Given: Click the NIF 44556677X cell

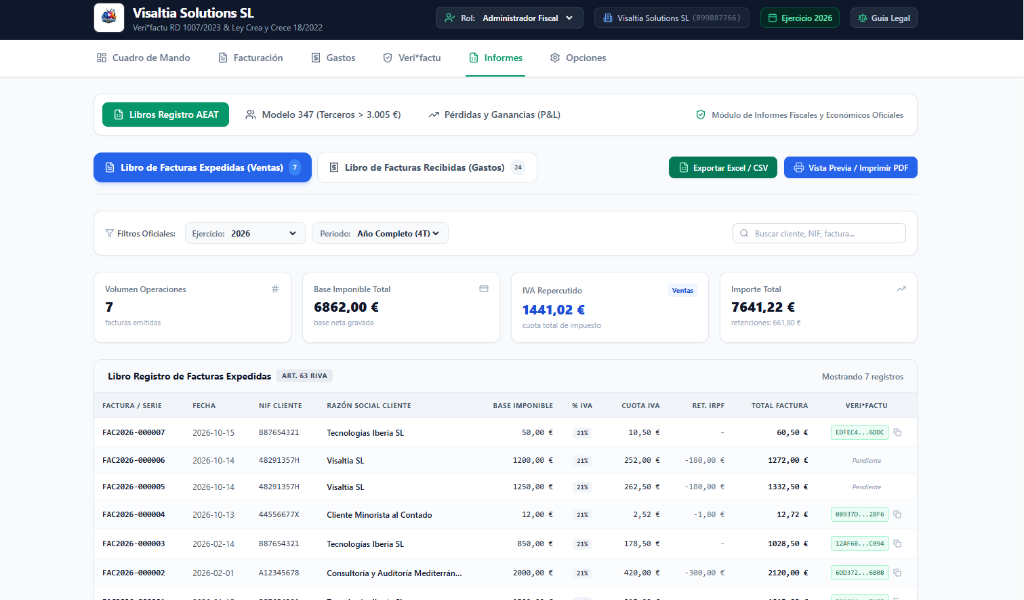Looking at the screenshot, I should tap(279, 514).
